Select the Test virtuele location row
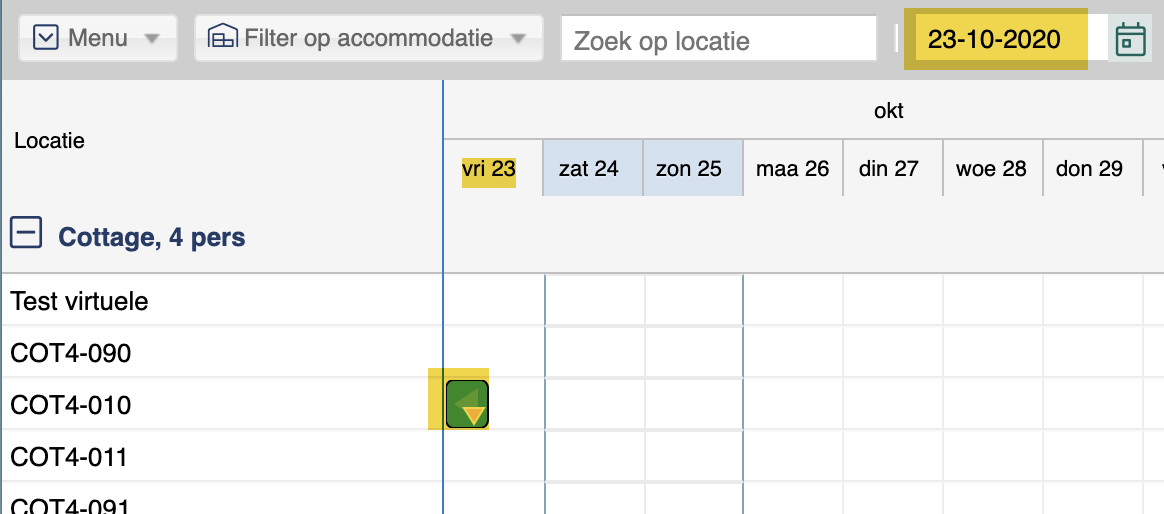 222,300
